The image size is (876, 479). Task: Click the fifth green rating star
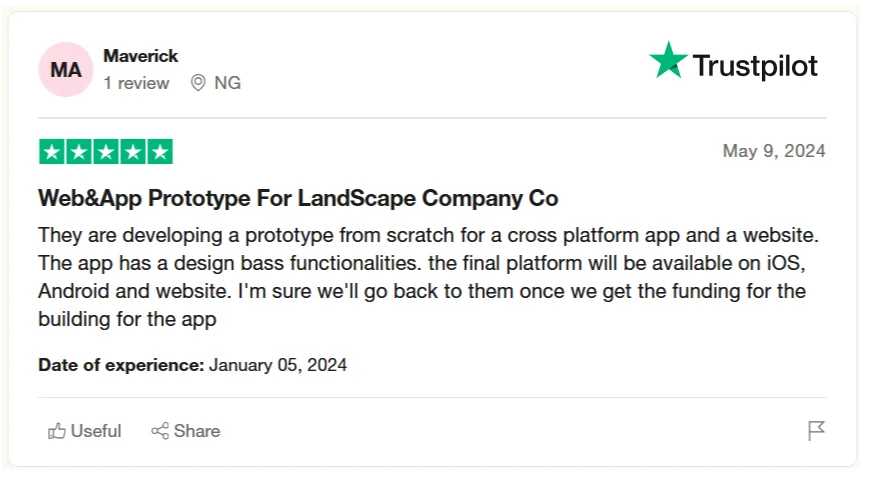160,151
